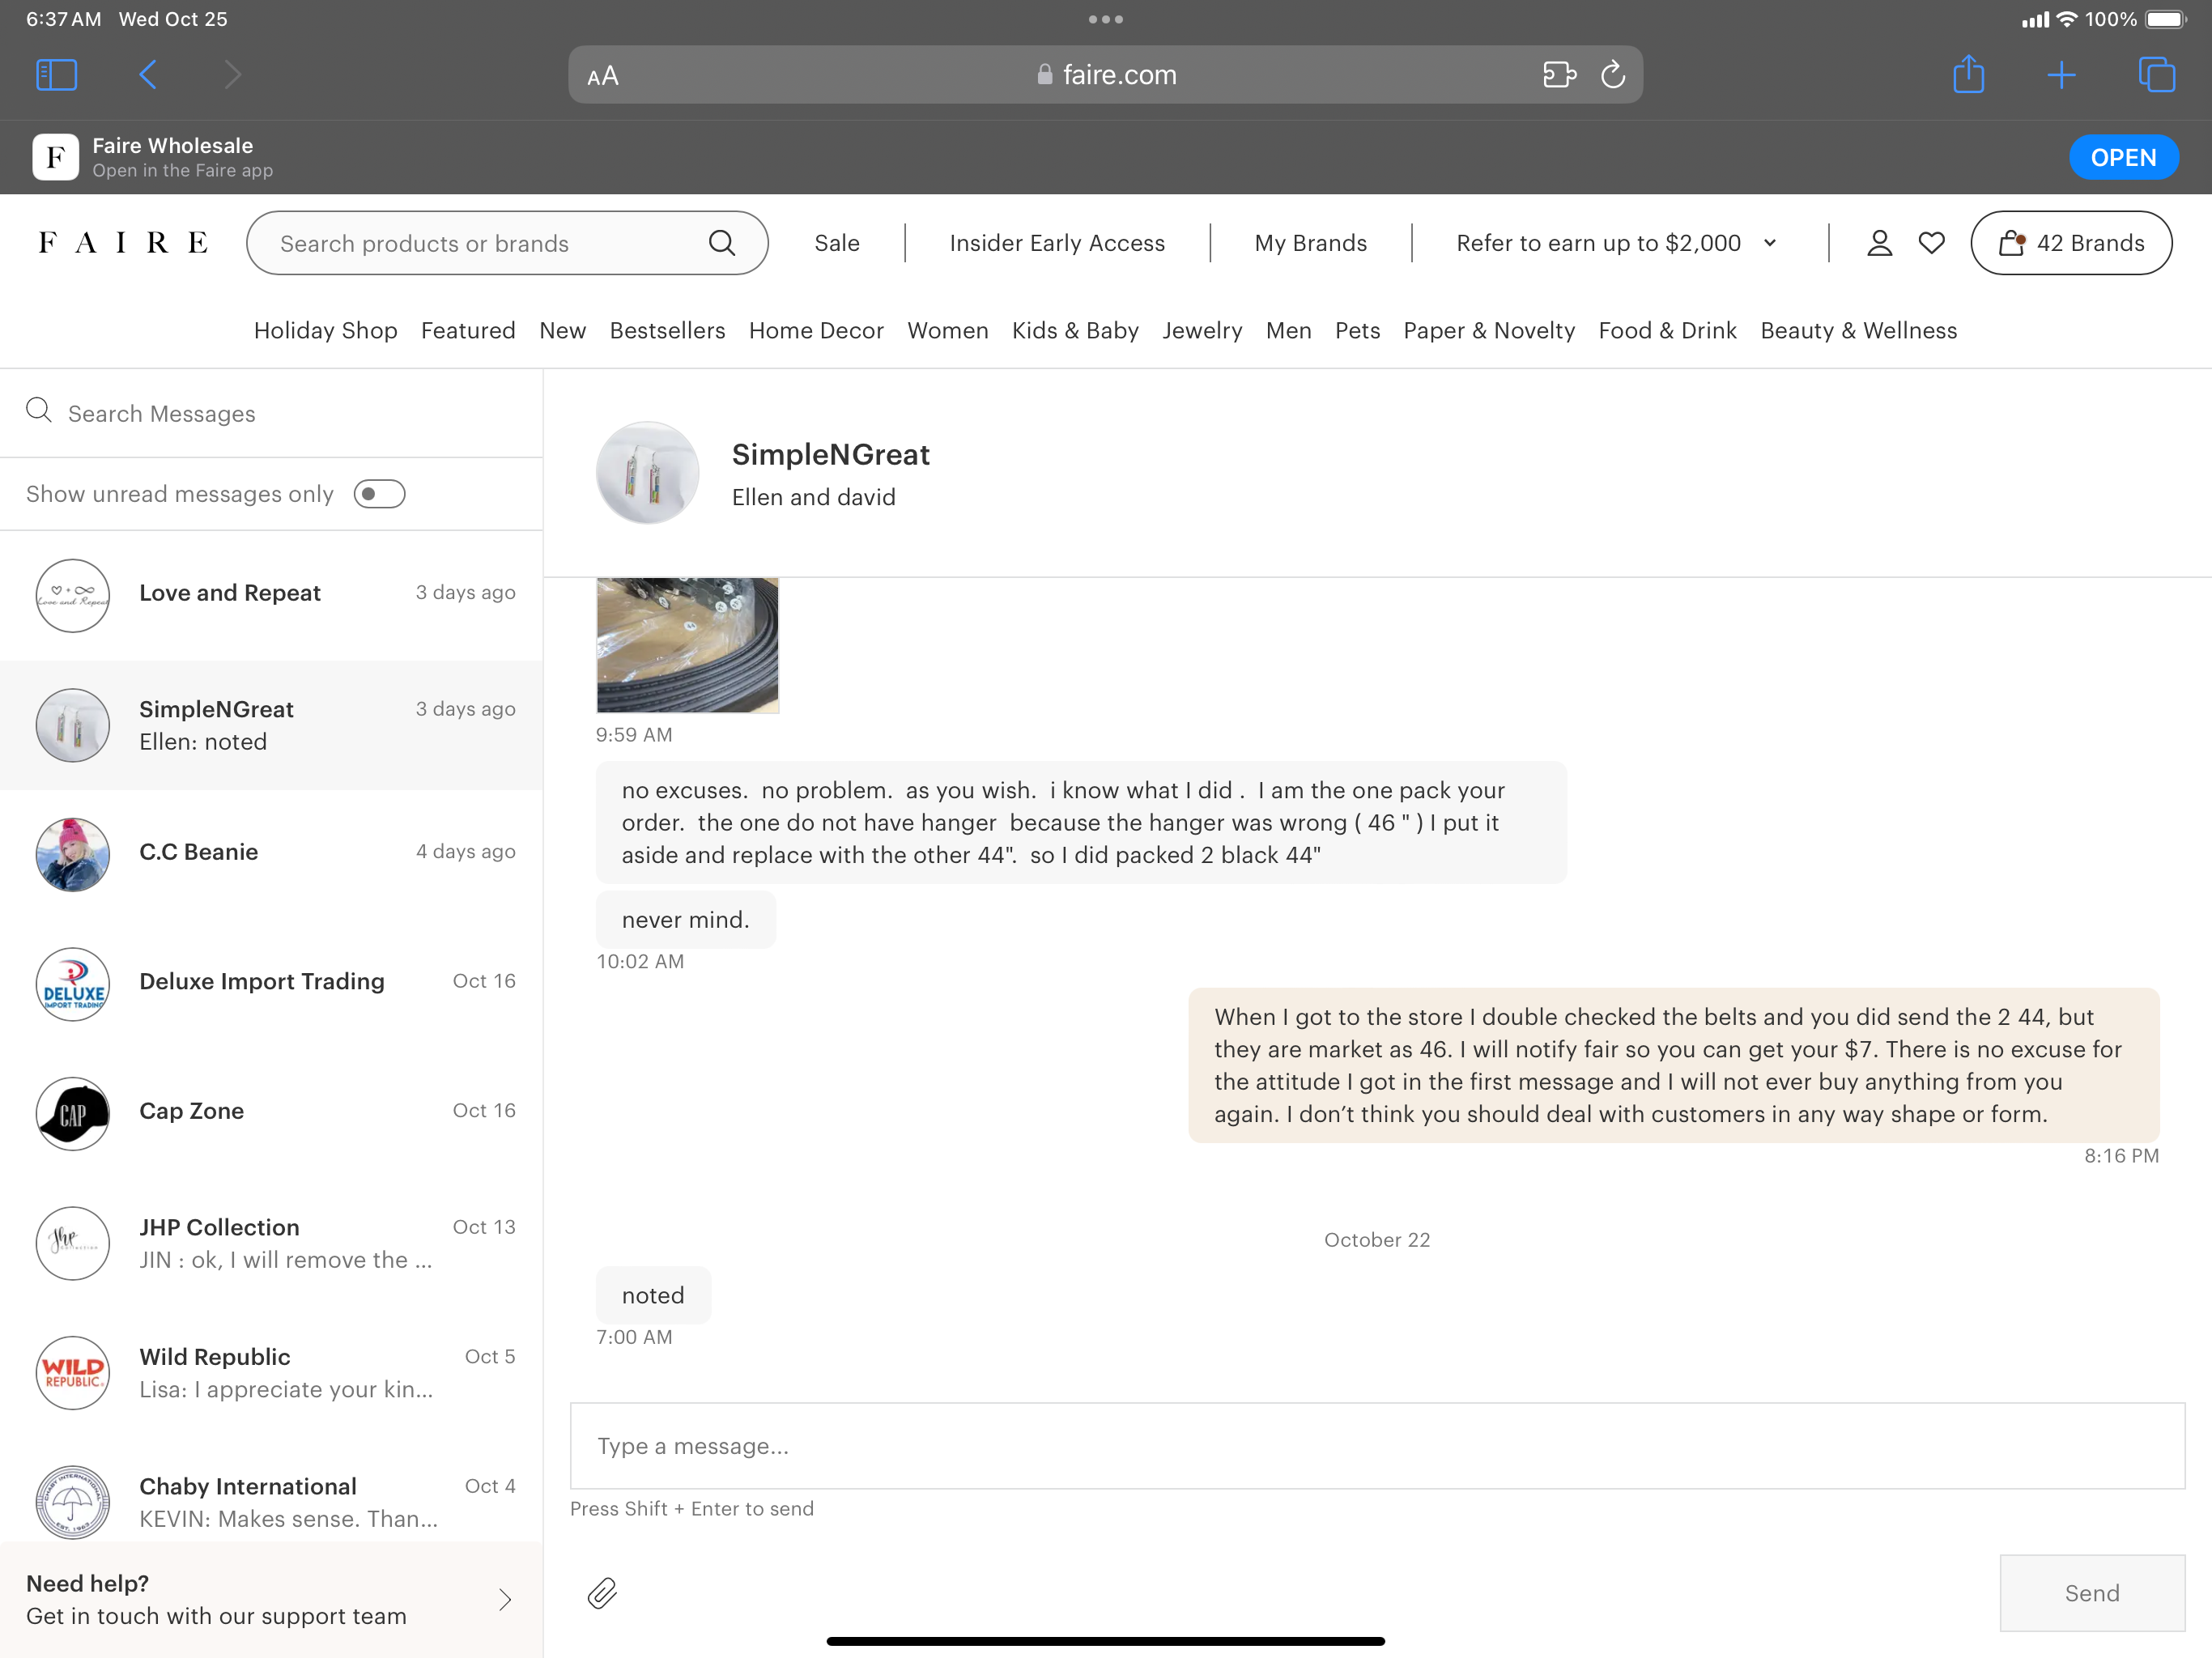Expand the Refer to earn dropdown
Viewport: 2212px width, 1658px height.
point(1769,243)
